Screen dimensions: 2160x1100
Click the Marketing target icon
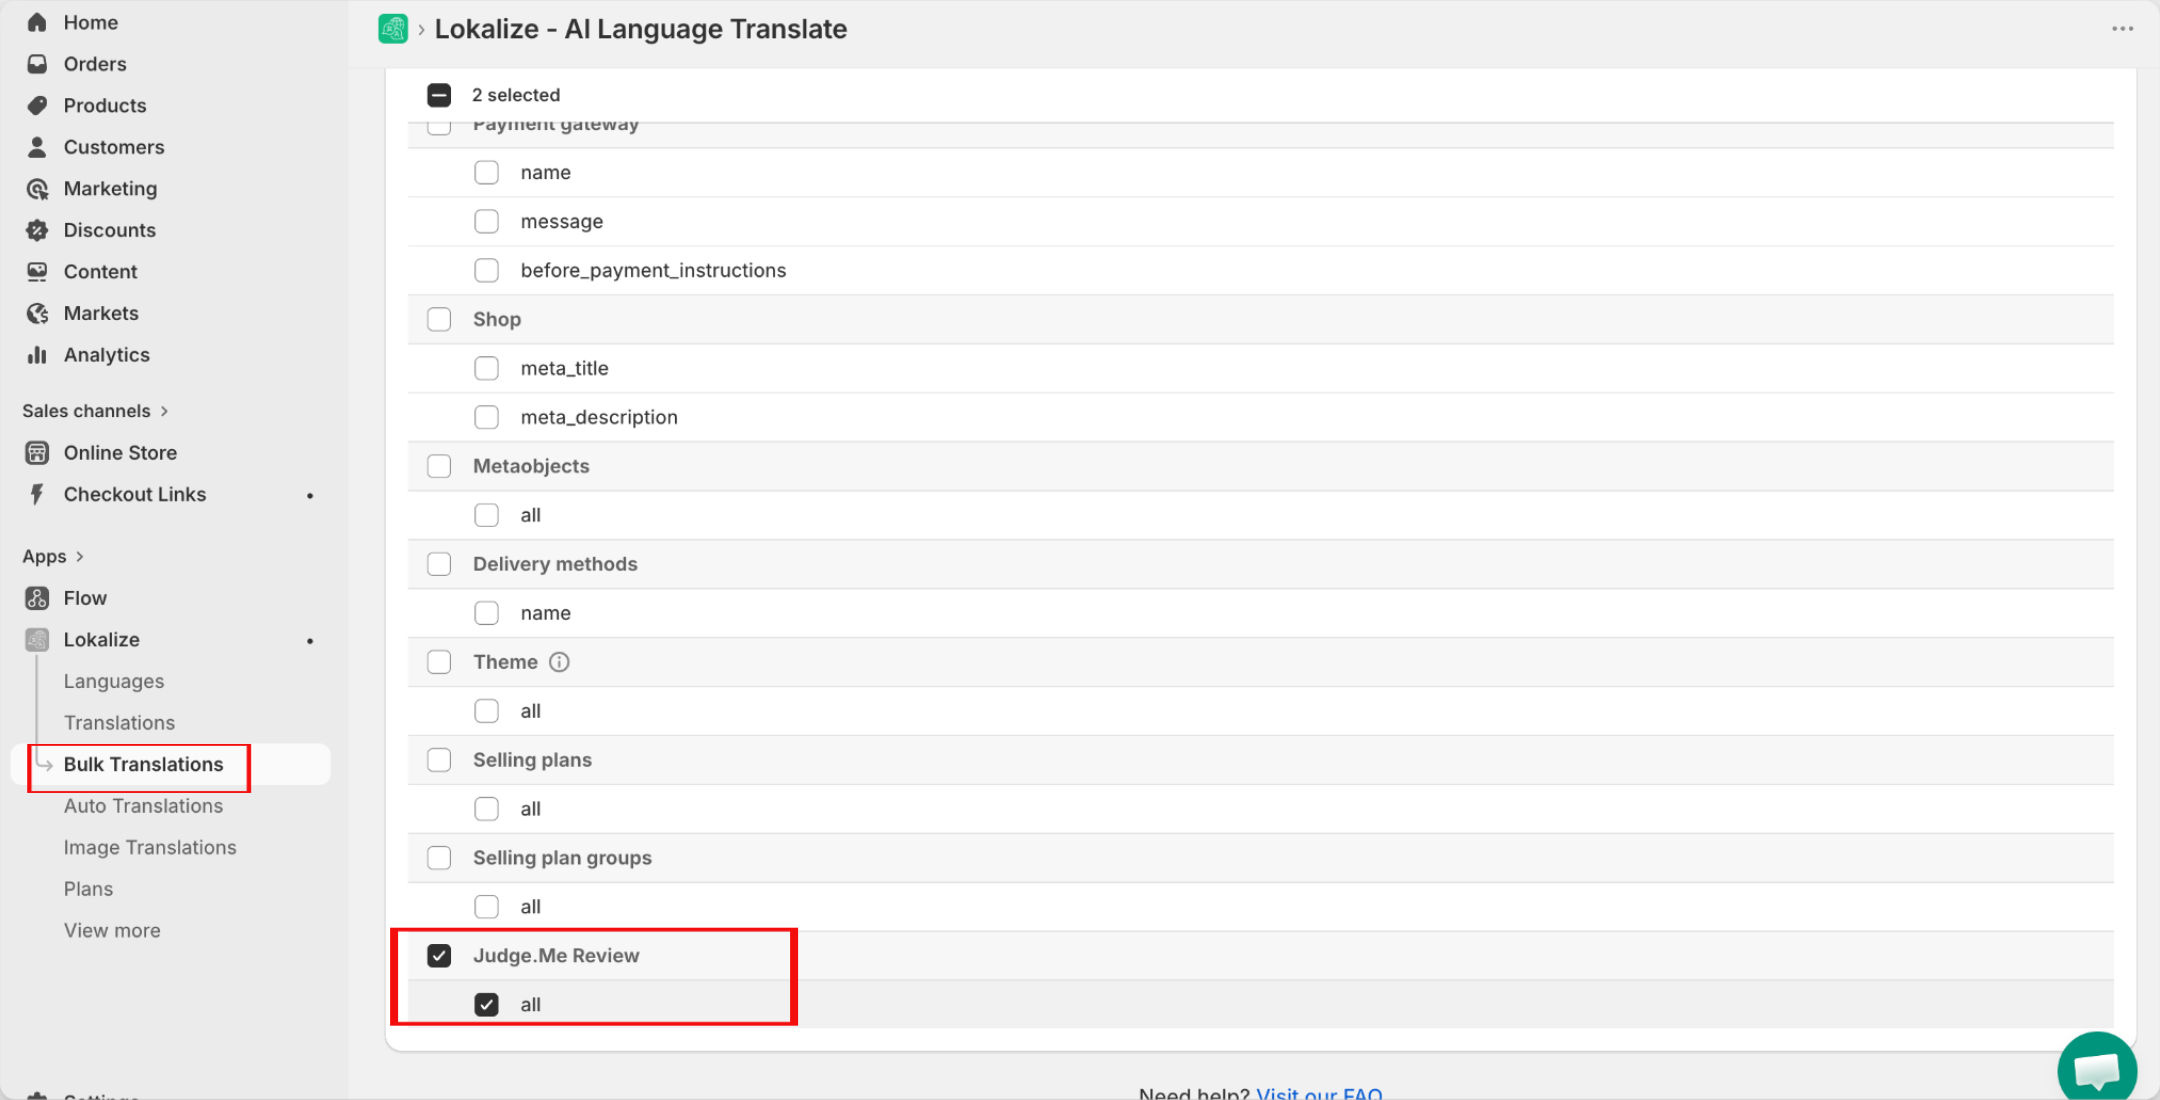(x=37, y=189)
